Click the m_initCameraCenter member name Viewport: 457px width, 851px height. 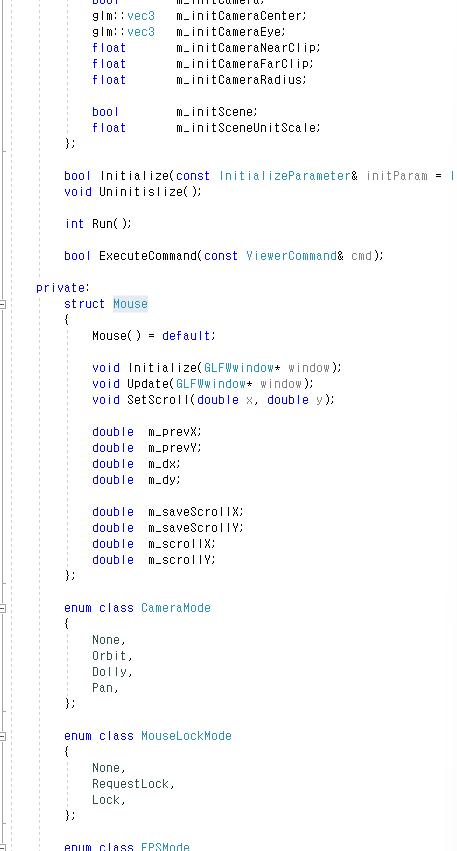[x=239, y=16]
